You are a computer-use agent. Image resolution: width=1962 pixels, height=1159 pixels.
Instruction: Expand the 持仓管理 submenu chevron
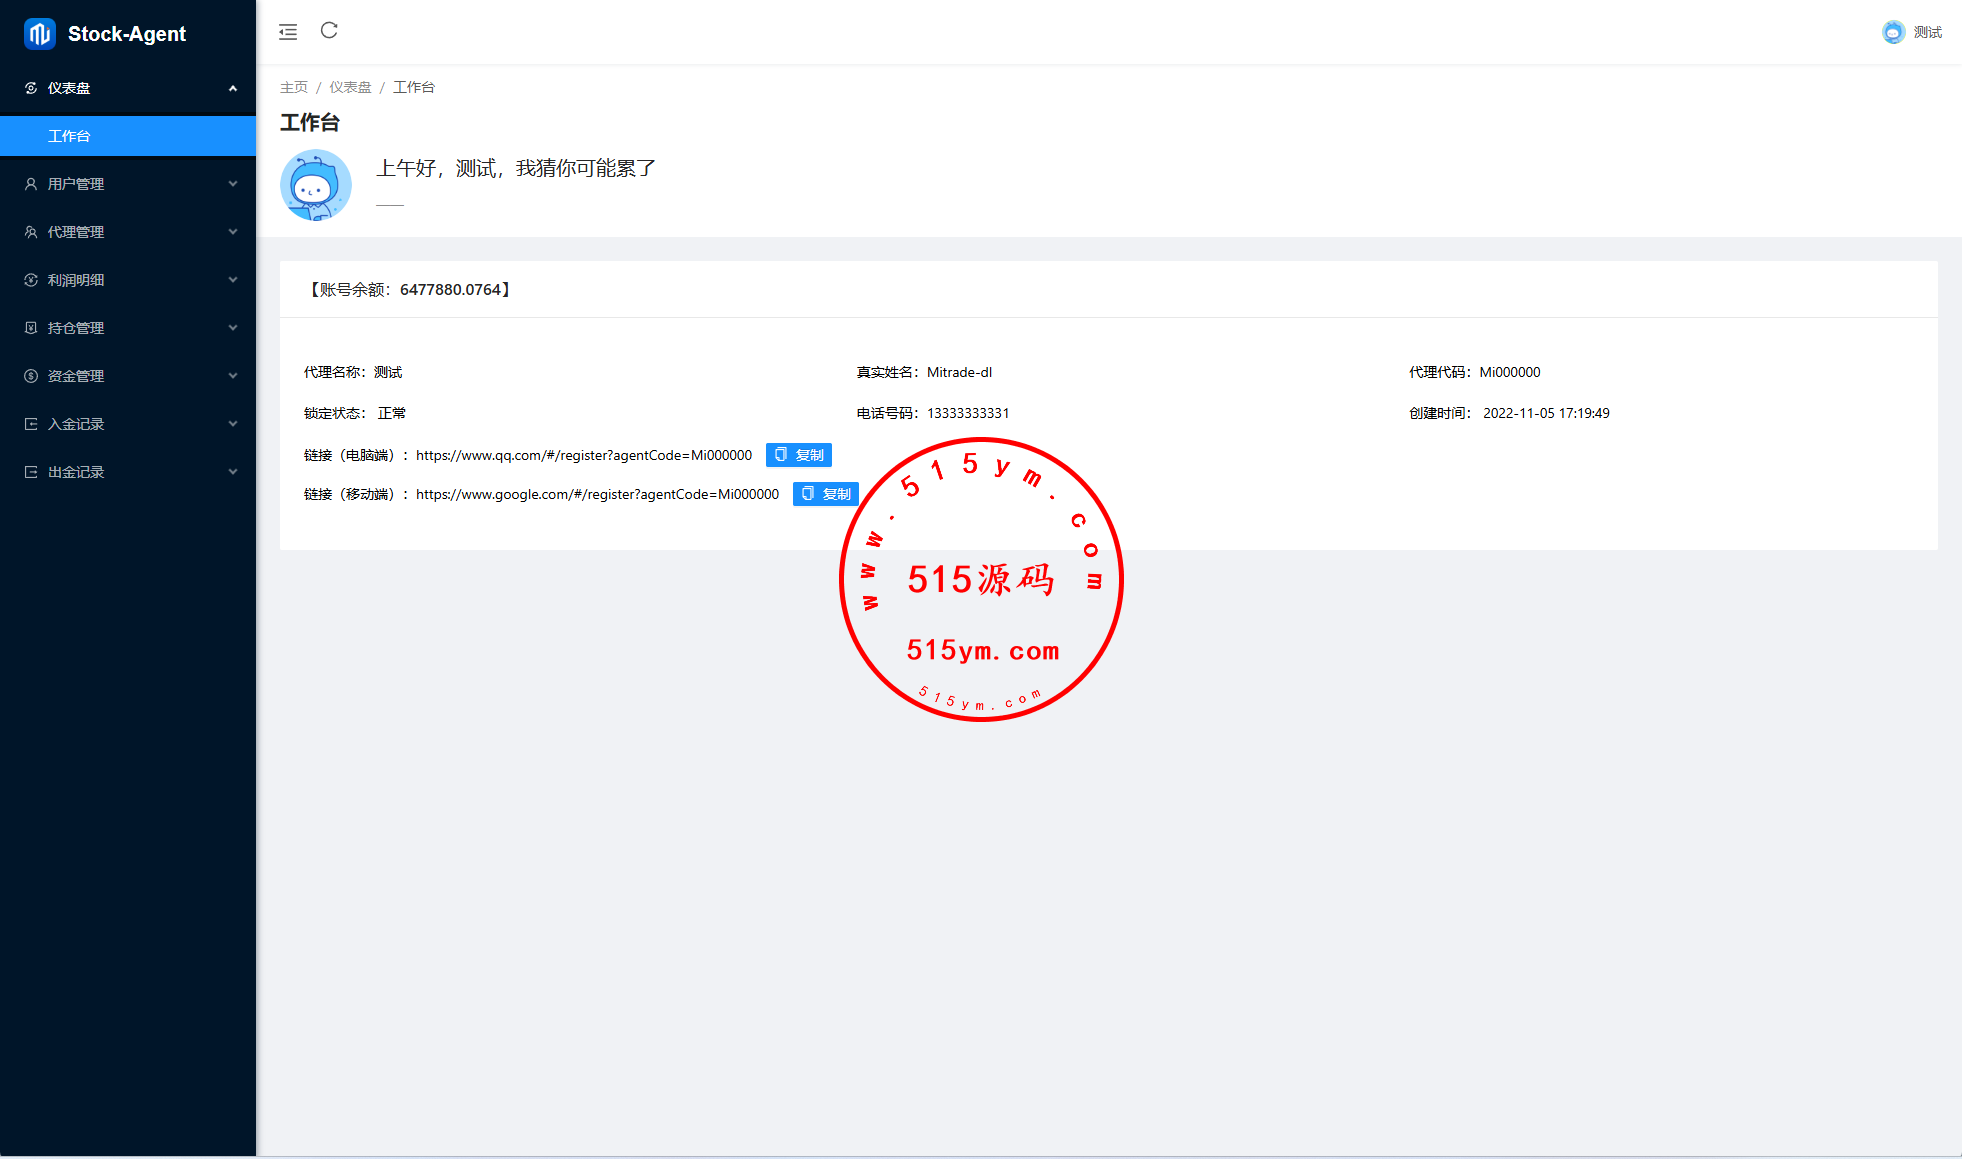[233, 328]
